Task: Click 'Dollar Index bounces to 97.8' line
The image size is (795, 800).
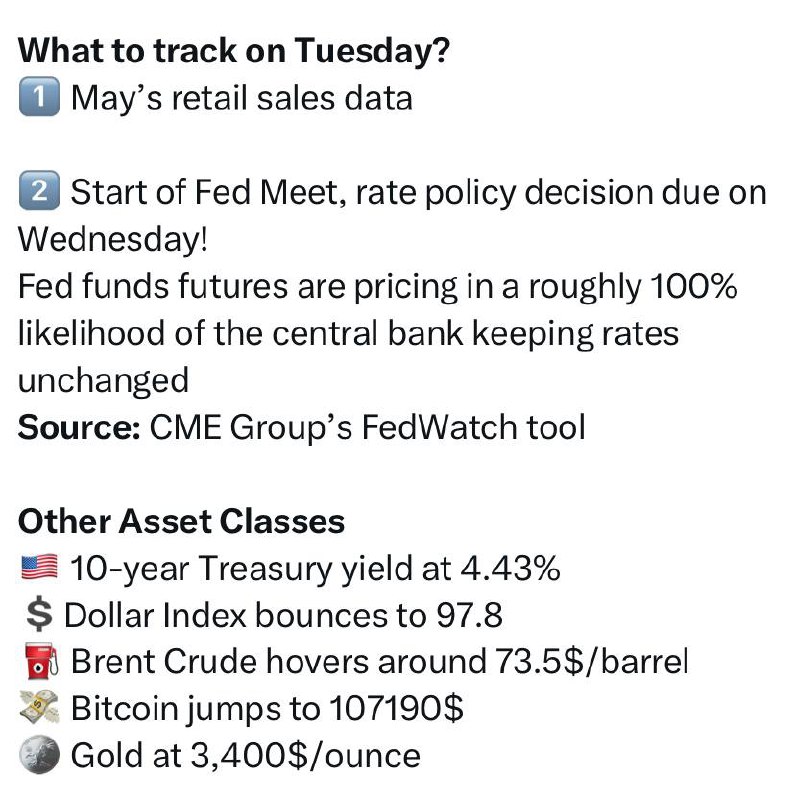Action: pyautogui.click(x=283, y=615)
